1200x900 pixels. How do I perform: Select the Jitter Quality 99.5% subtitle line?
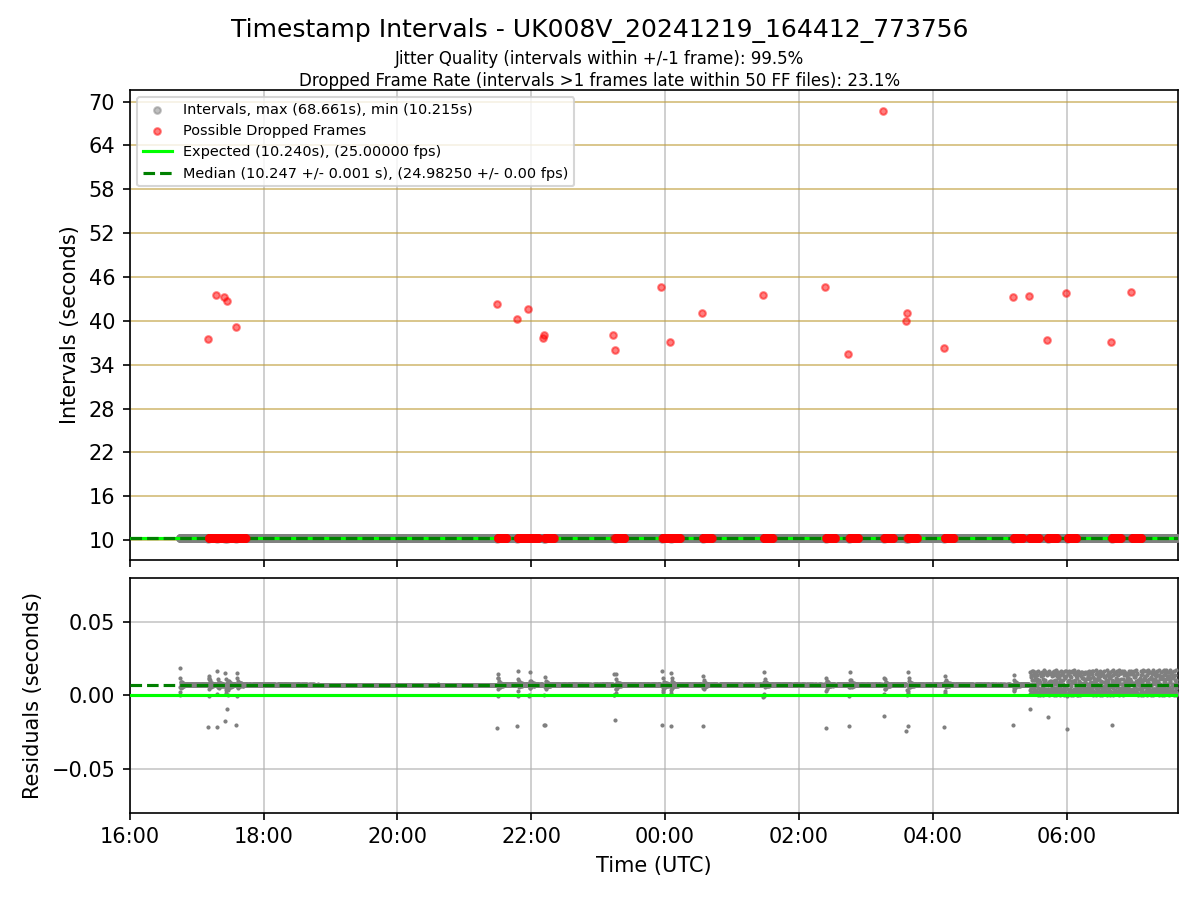point(599,58)
